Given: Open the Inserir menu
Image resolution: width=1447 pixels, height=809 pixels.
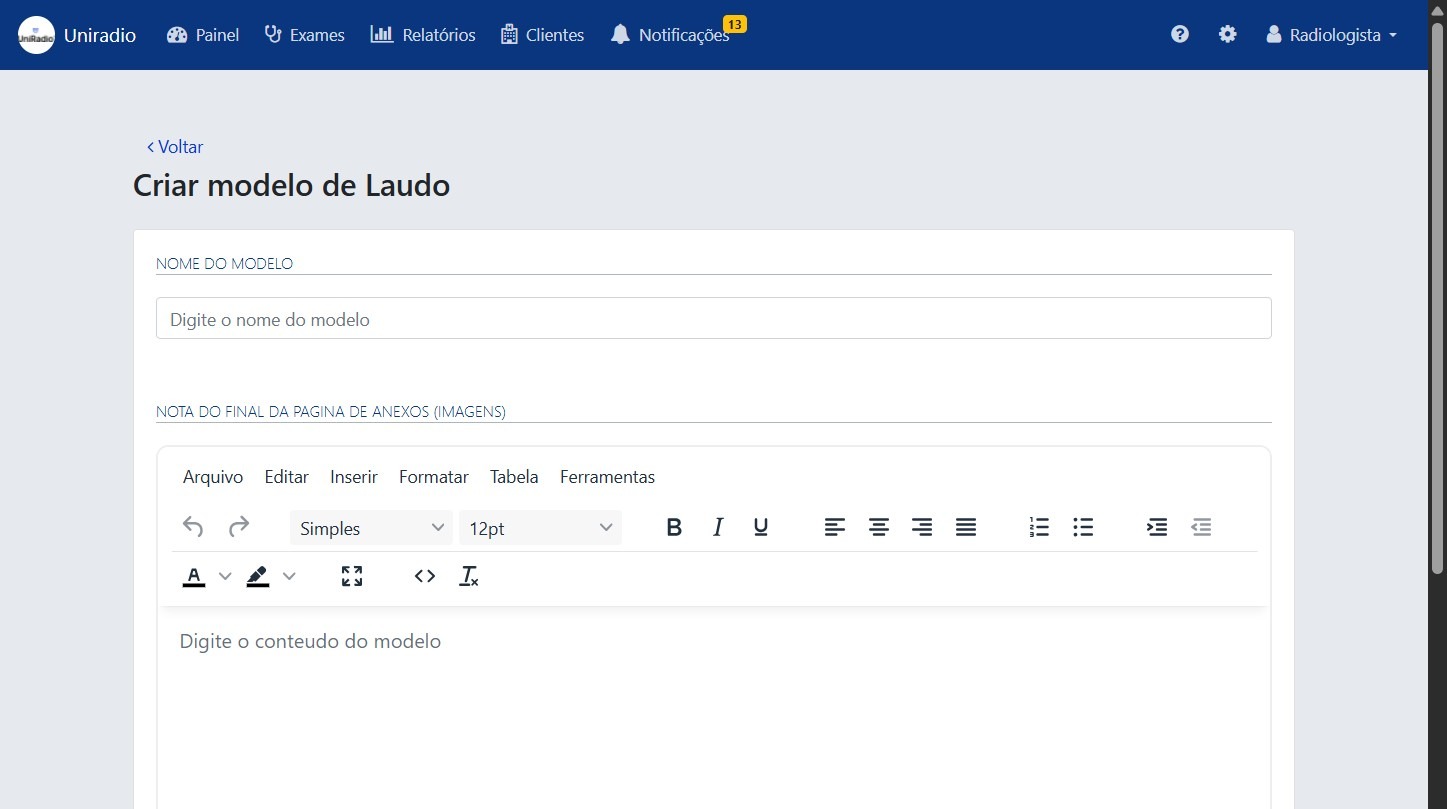Looking at the screenshot, I should pos(354,477).
